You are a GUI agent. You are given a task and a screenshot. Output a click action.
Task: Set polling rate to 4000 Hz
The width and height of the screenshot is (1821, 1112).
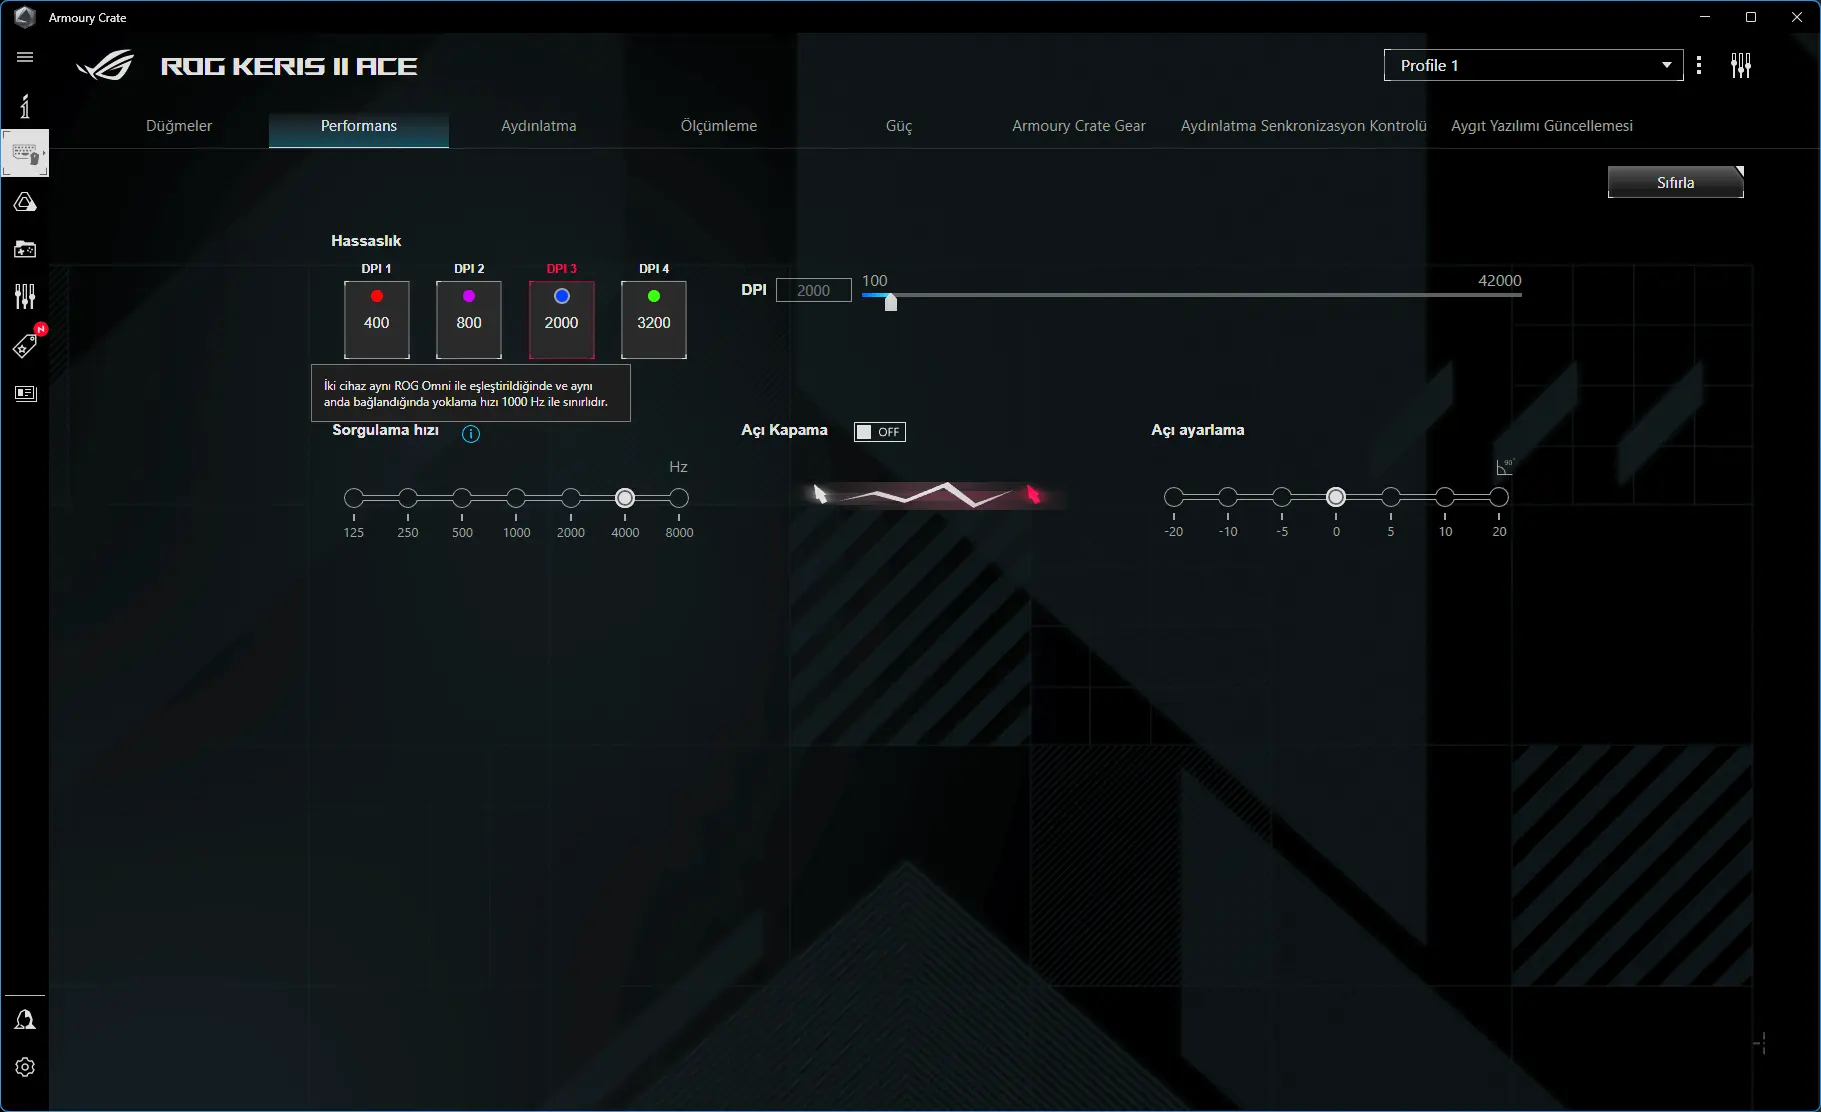coord(625,498)
